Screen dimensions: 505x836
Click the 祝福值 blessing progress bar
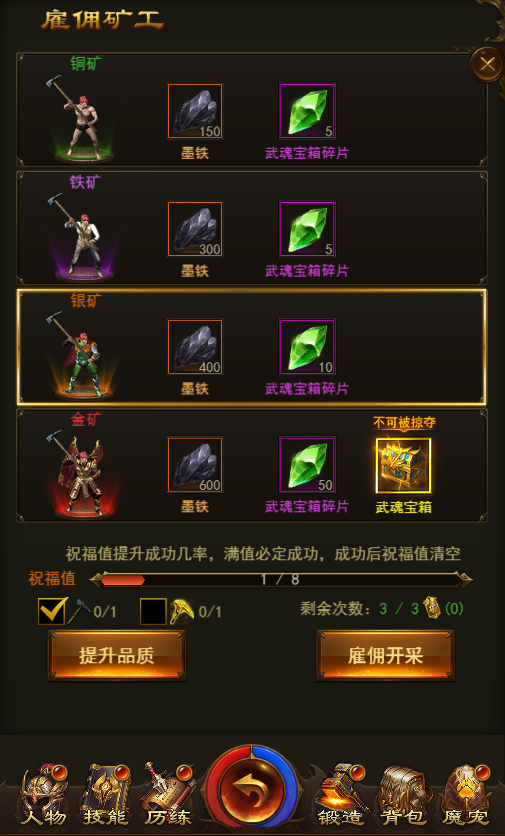coord(280,580)
